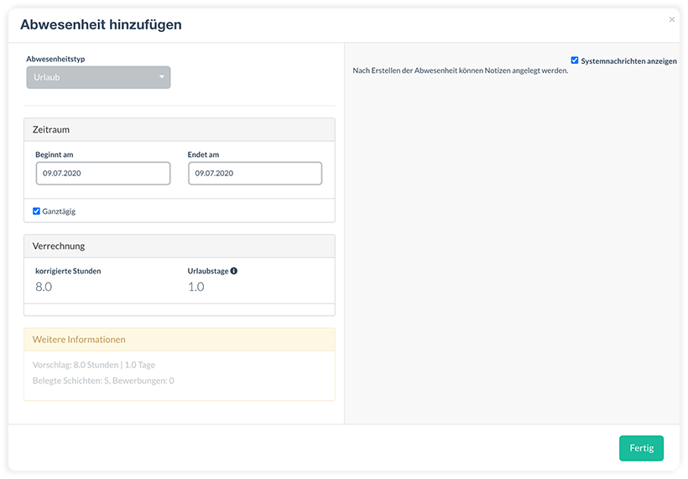Click the Beginnt am date field
This screenshot has width=688, height=479.
click(x=103, y=173)
